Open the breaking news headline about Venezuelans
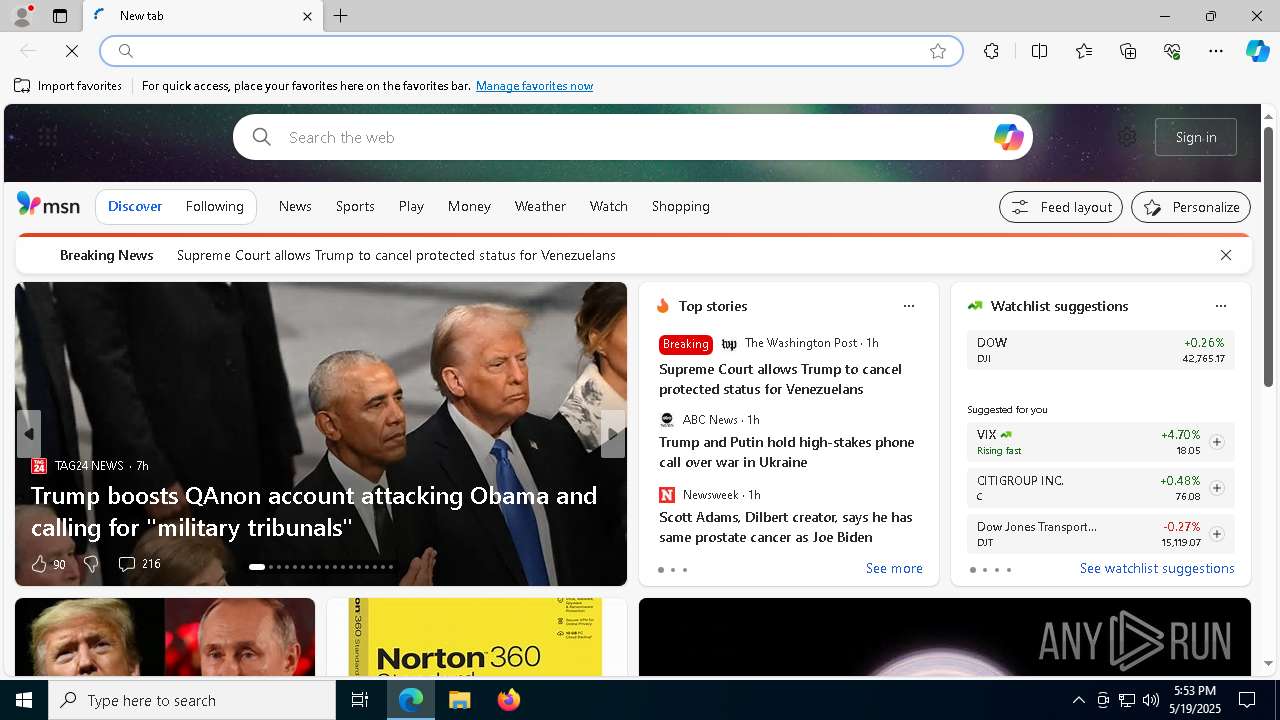Image resolution: width=1280 pixels, height=720 pixels. (x=396, y=255)
